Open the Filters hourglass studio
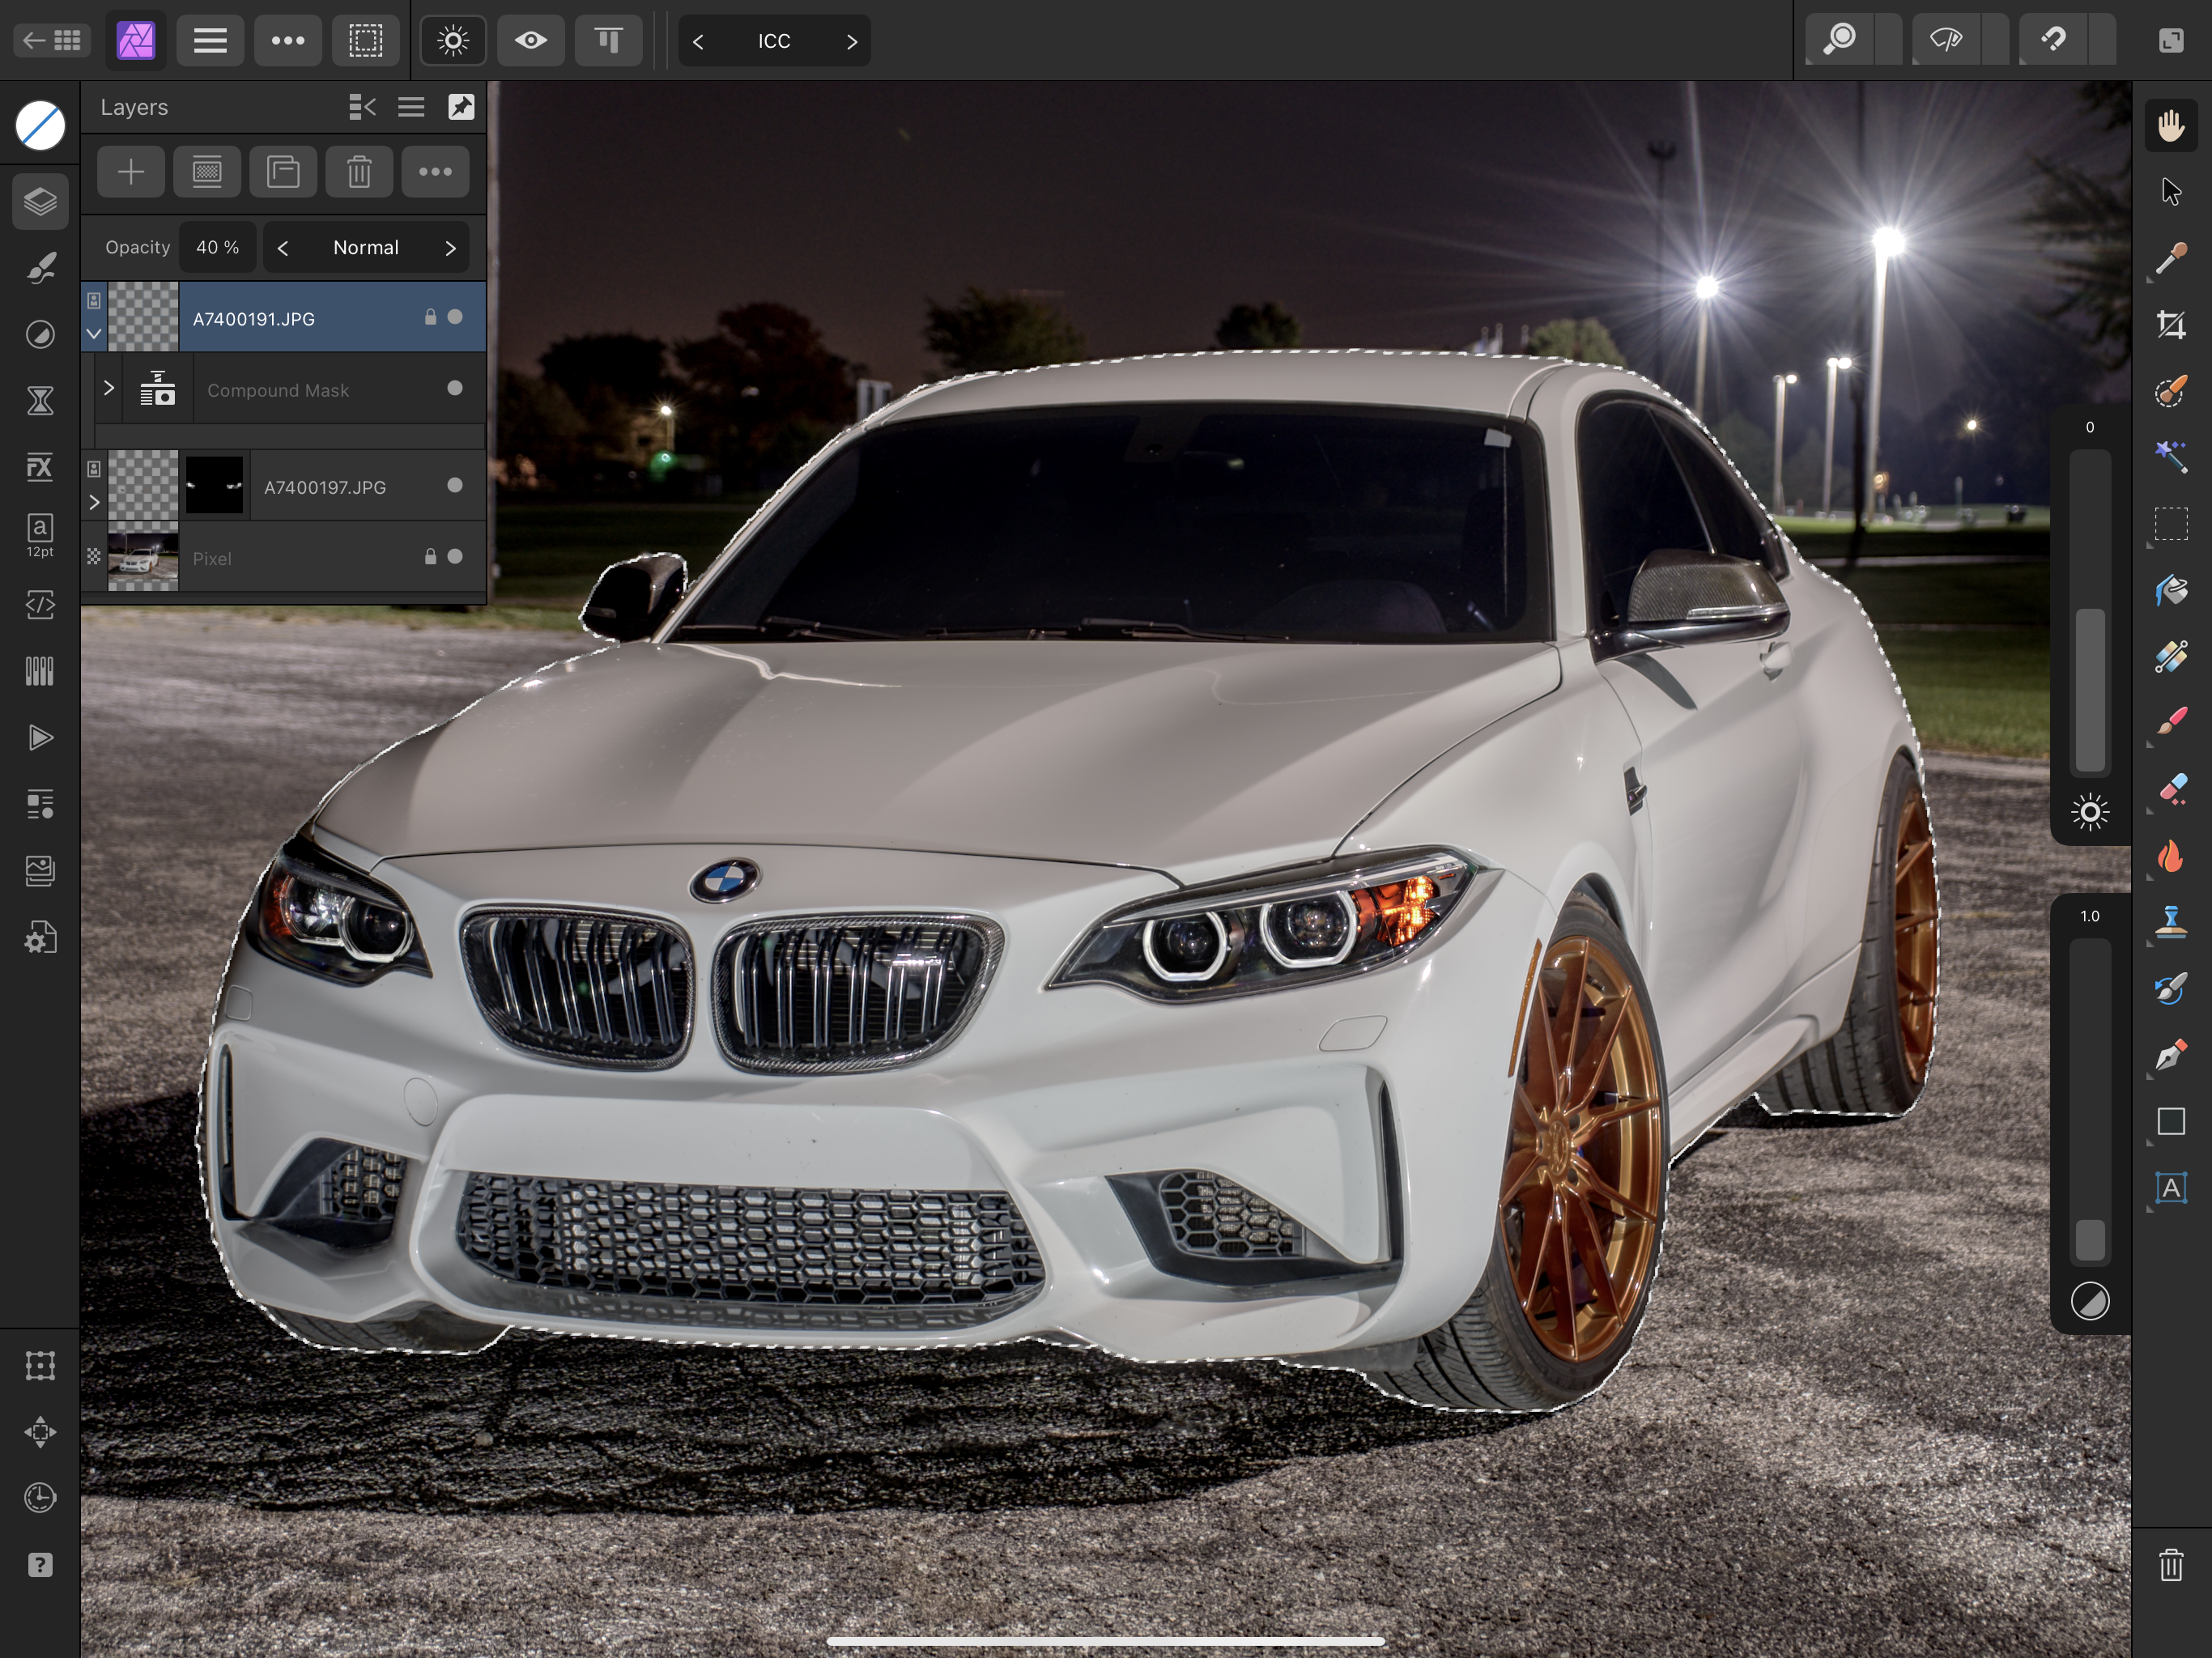The image size is (2212, 1658). click(x=40, y=401)
